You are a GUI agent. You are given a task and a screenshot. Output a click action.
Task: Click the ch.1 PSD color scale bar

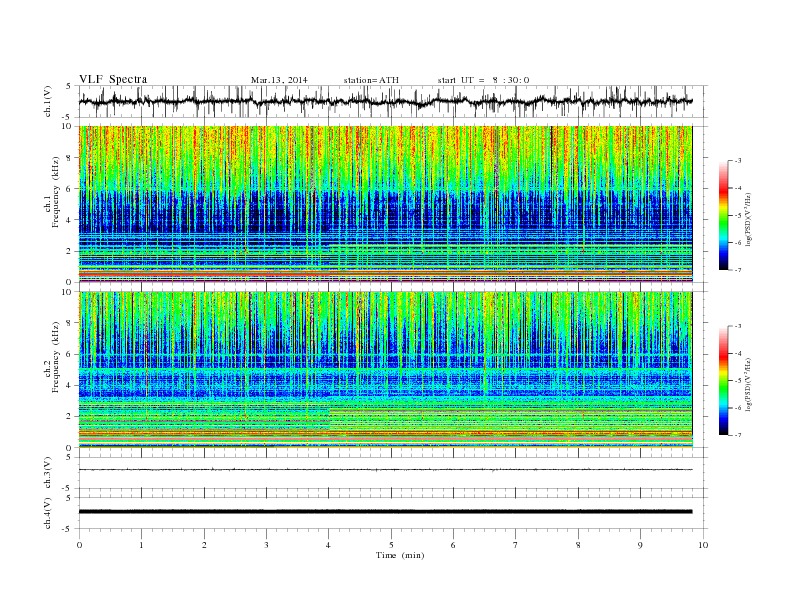click(x=723, y=215)
